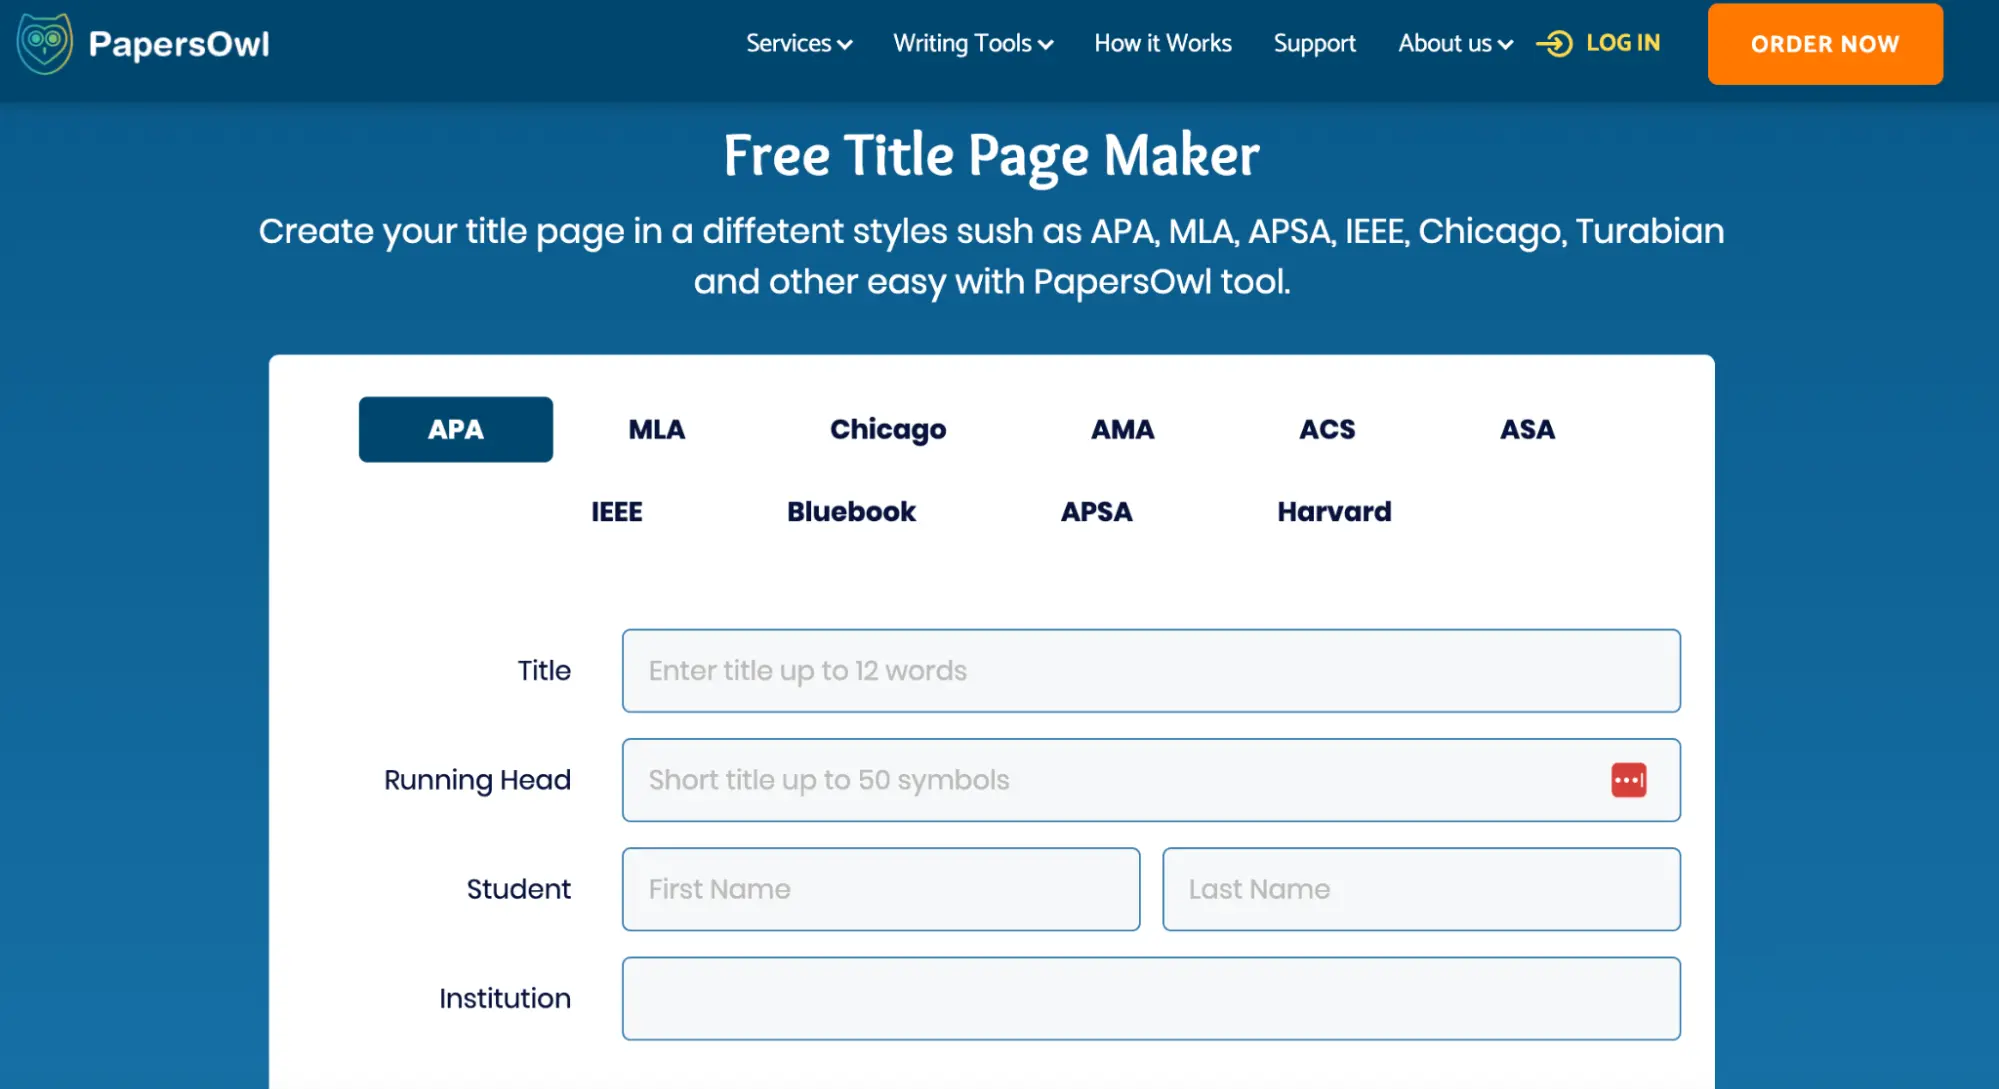This screenshot has width=1999, height=1090.
Task: Click the LOG IN link
Action: 1623,43
